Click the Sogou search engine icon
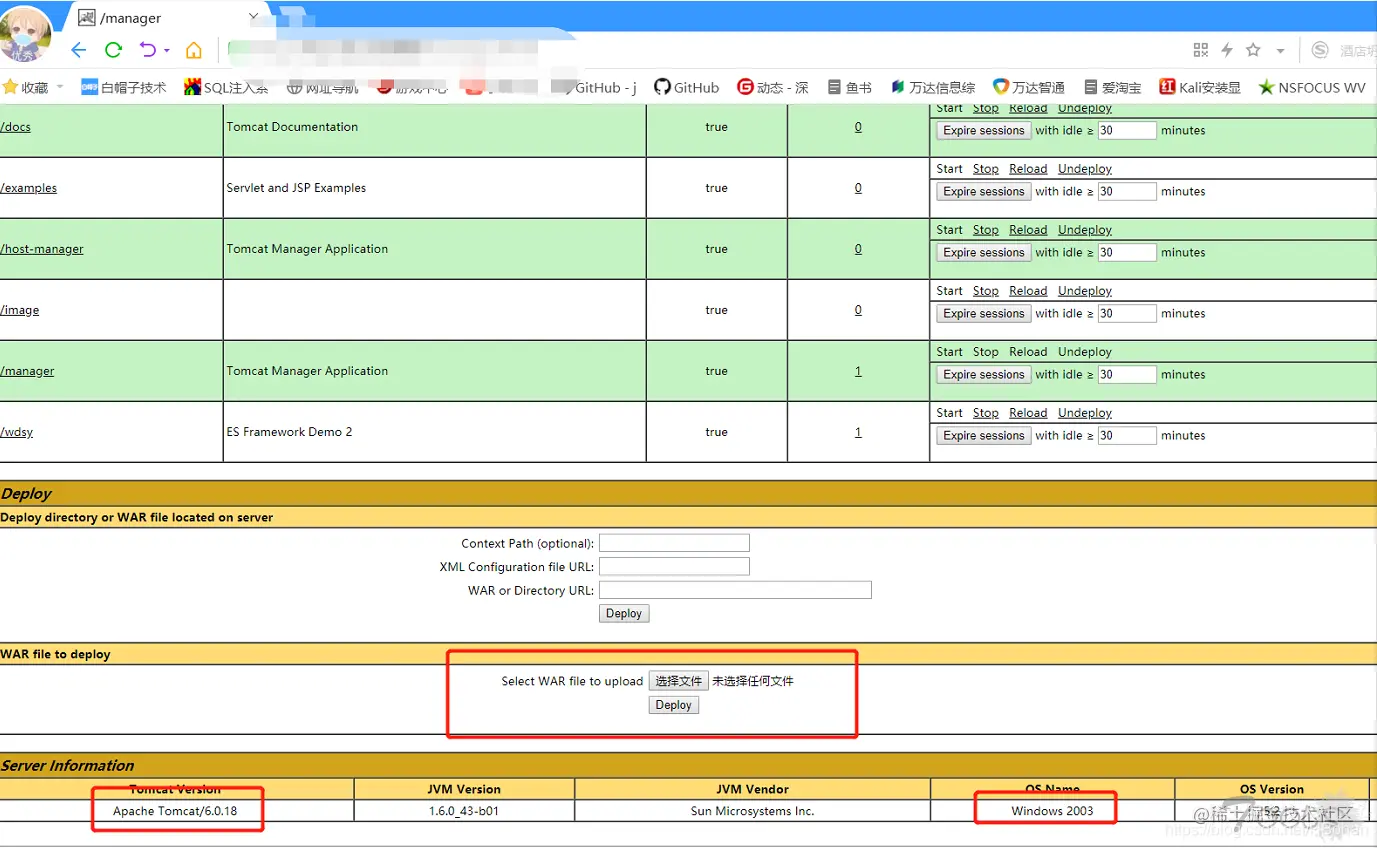Image resolution: width=1377 pixels, height=848 pixels. [x=1320, y=50]
